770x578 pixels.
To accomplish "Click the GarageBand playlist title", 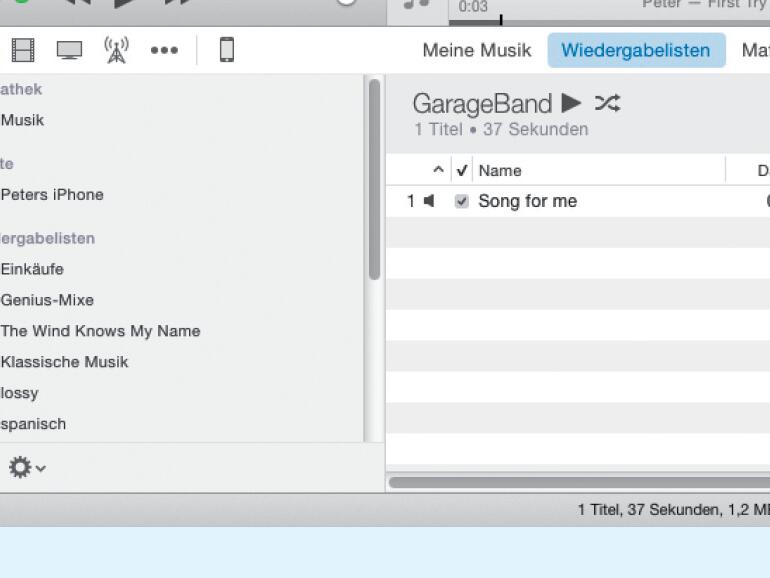I will point(482,104).
